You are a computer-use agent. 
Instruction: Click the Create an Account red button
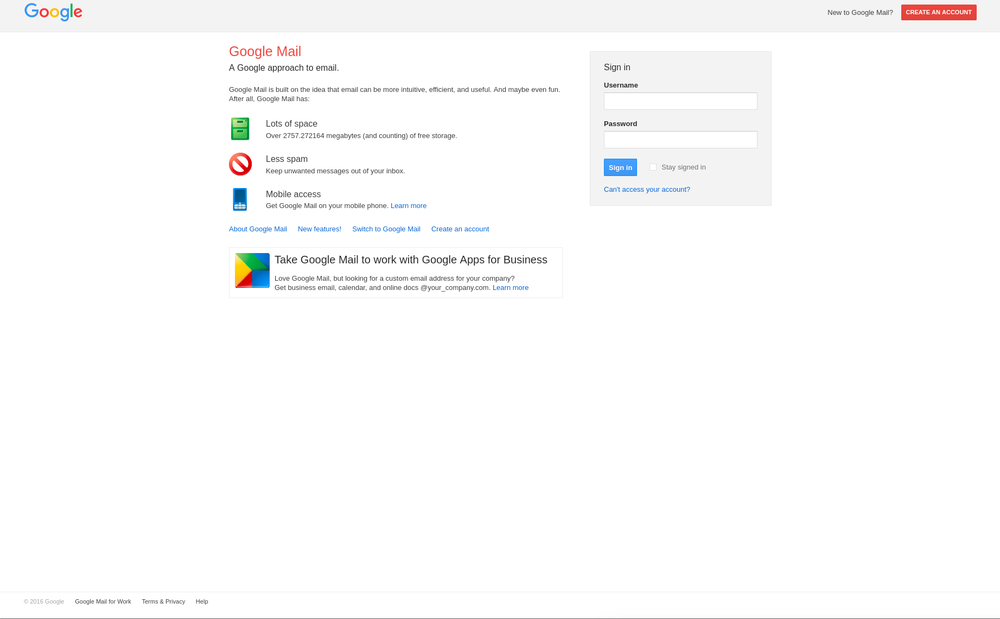tap(938, 12)
